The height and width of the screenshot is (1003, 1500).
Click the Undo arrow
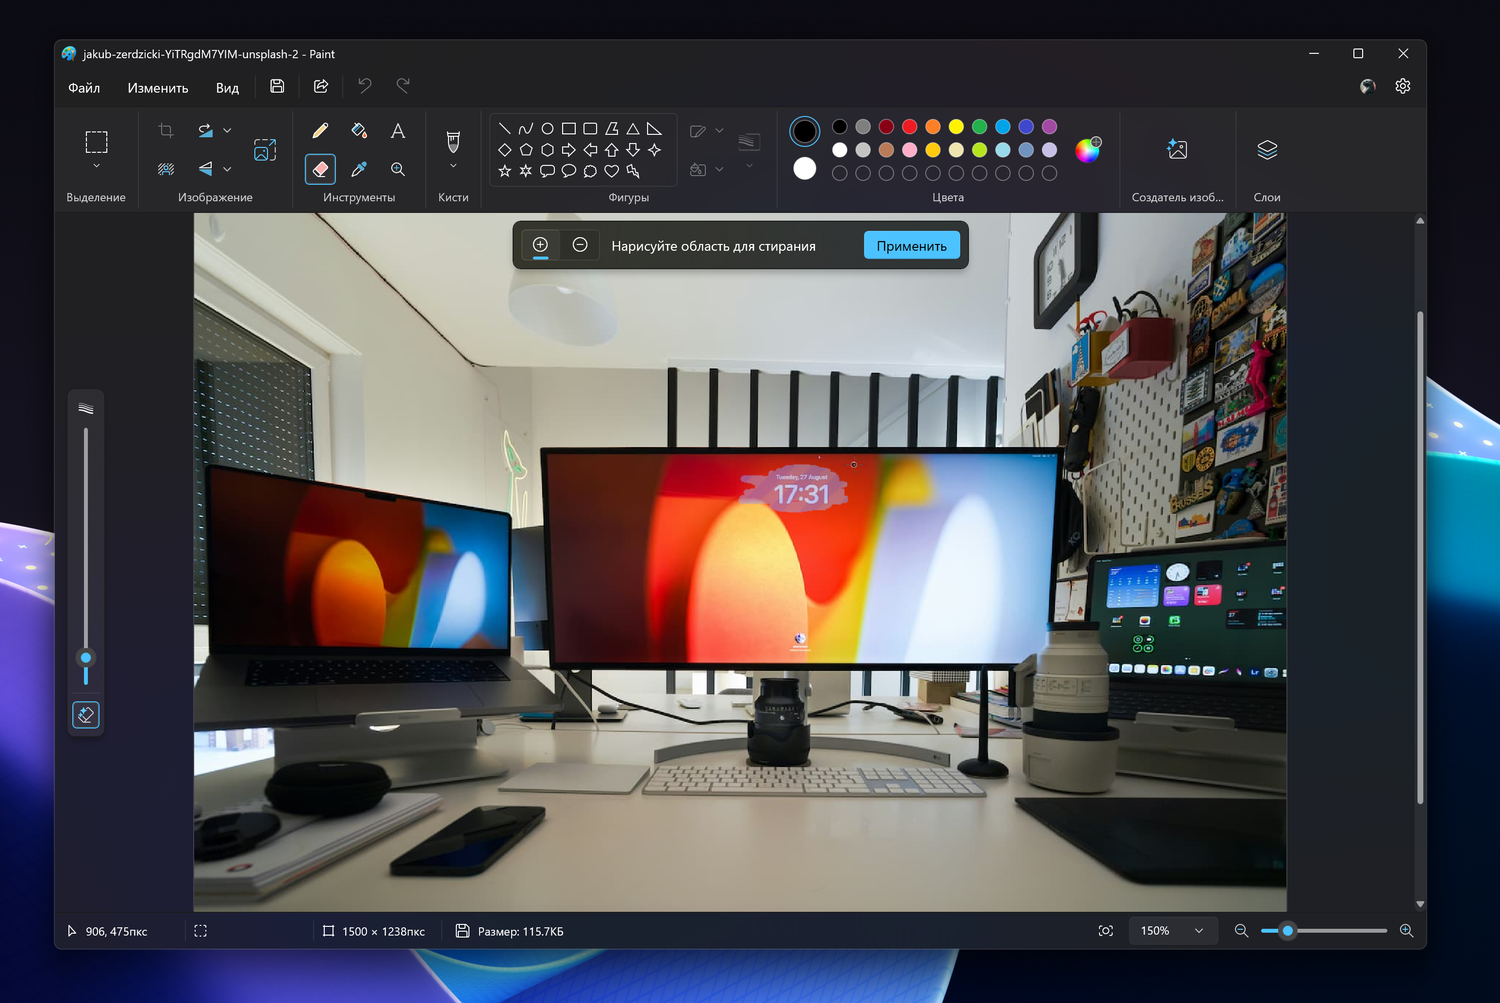tap(365, 87)
